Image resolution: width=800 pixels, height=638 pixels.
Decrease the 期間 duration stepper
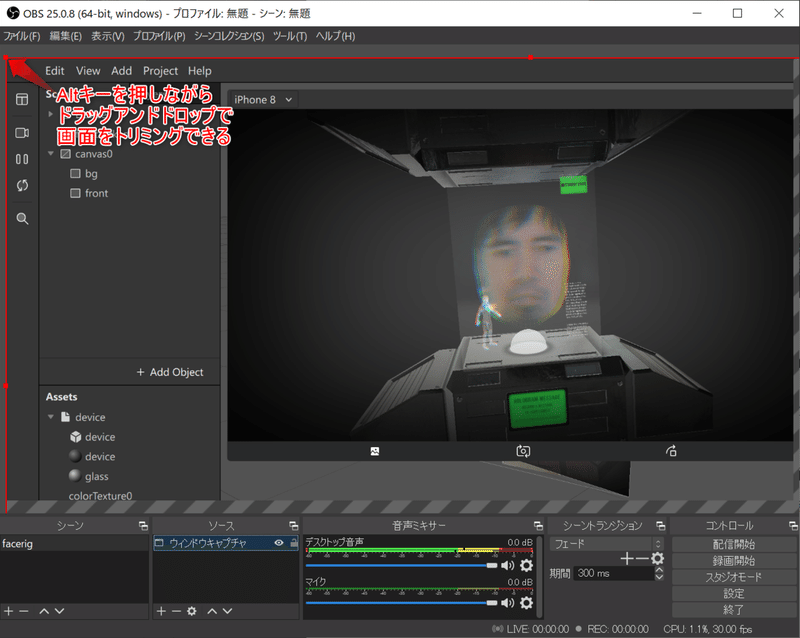point(659,577)
